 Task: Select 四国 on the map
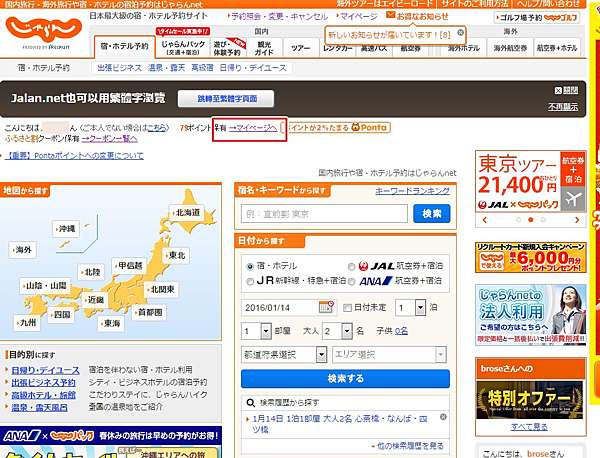click(60, 315)
